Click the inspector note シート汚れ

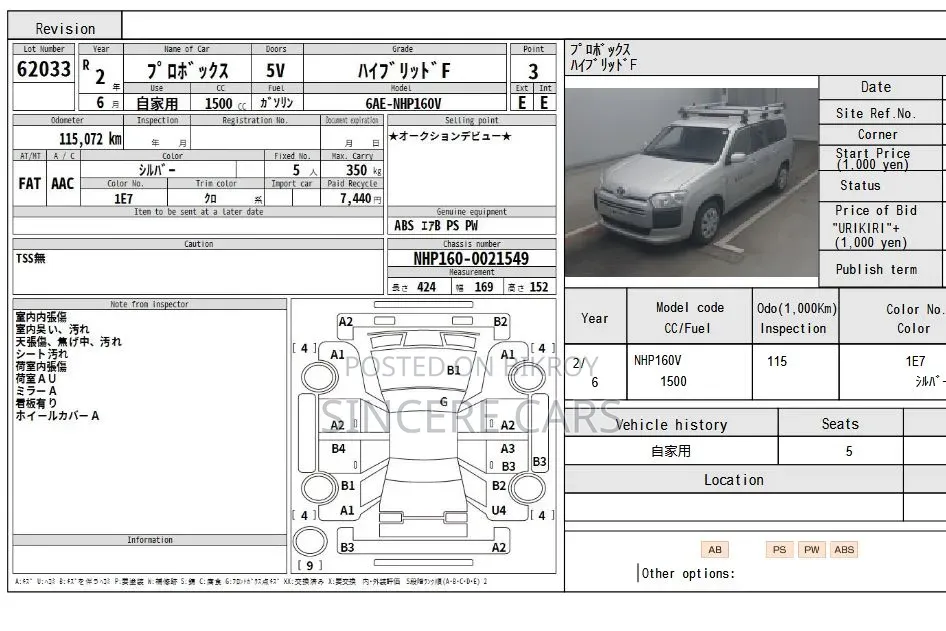tap(42, 354)
